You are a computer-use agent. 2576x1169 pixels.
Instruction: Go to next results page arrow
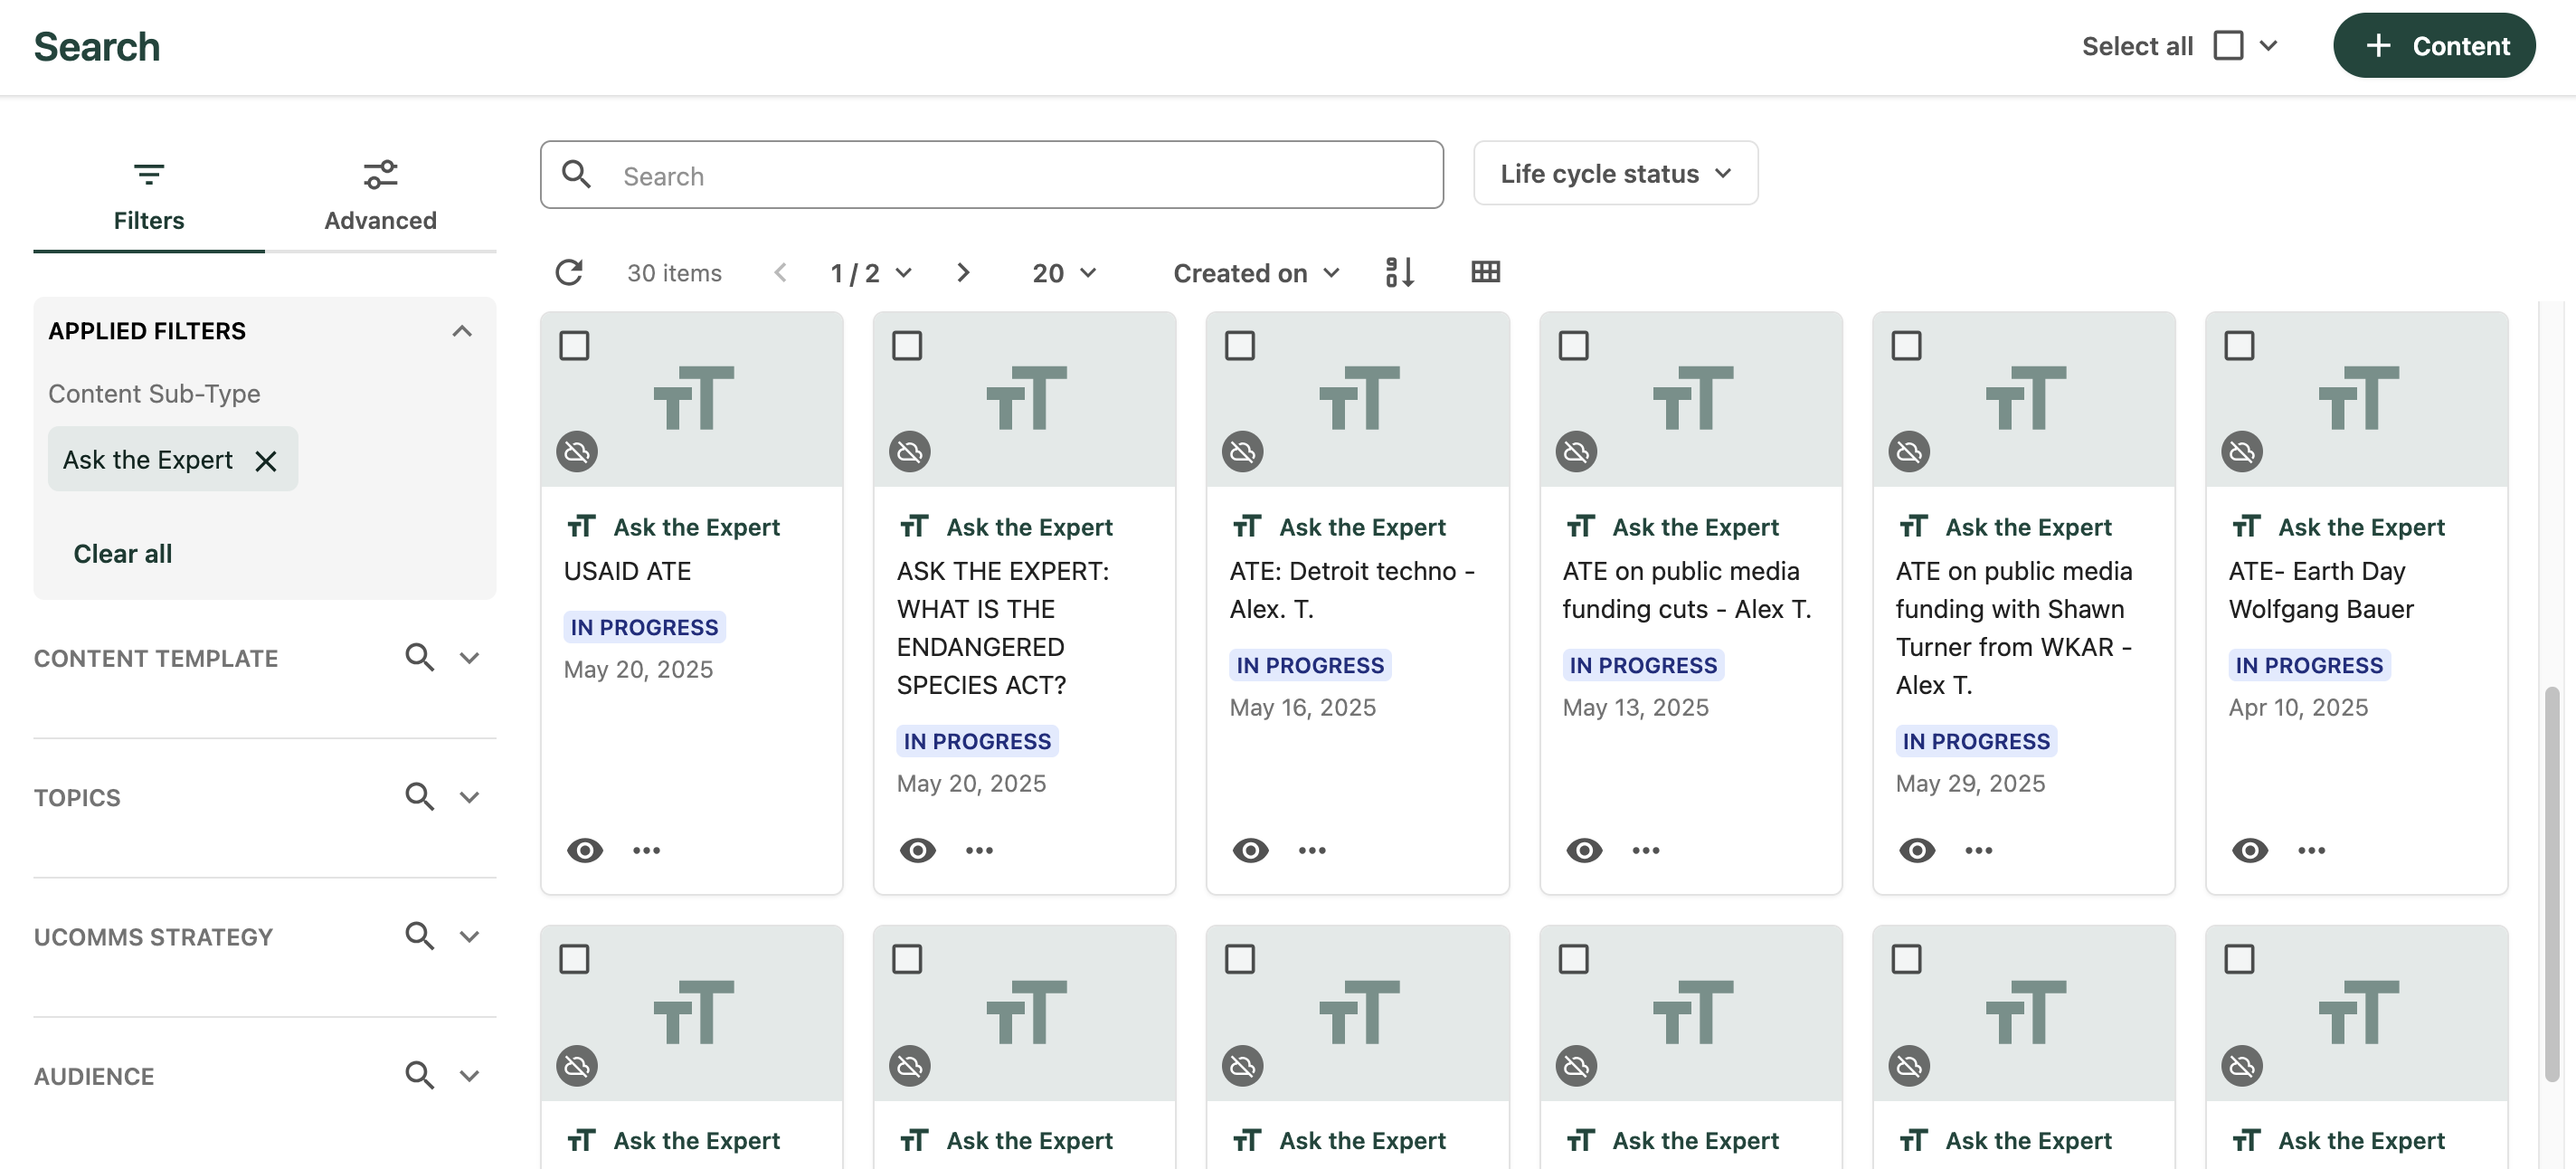[962, 272]
